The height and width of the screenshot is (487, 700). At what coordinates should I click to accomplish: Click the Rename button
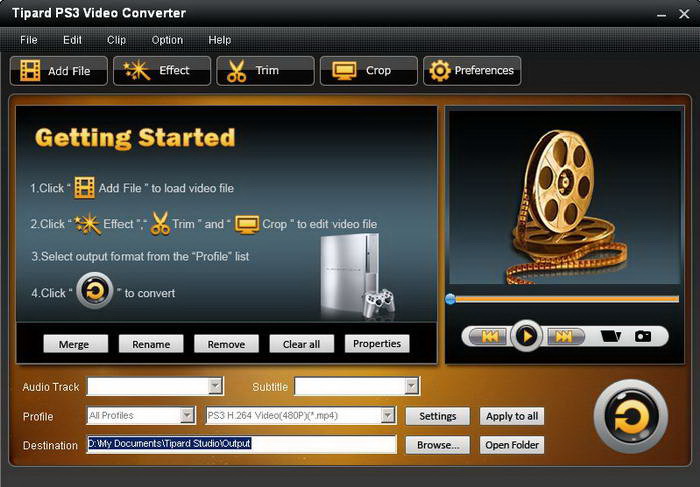[151, 344]
